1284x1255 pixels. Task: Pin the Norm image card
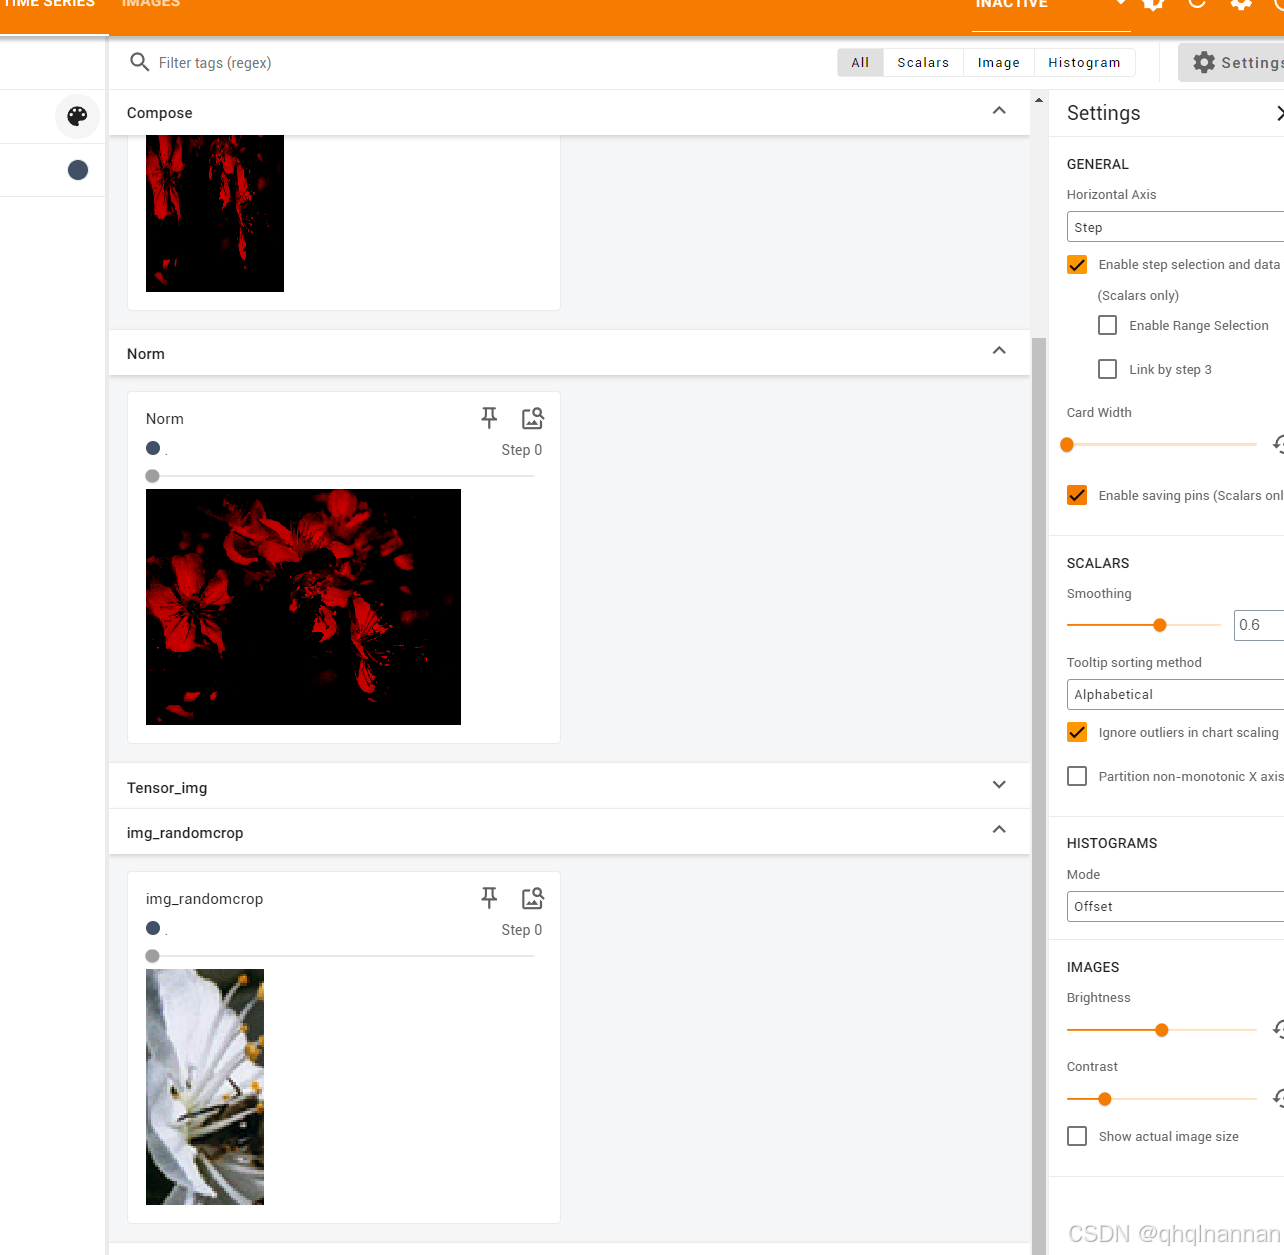(x=489, y=418)
